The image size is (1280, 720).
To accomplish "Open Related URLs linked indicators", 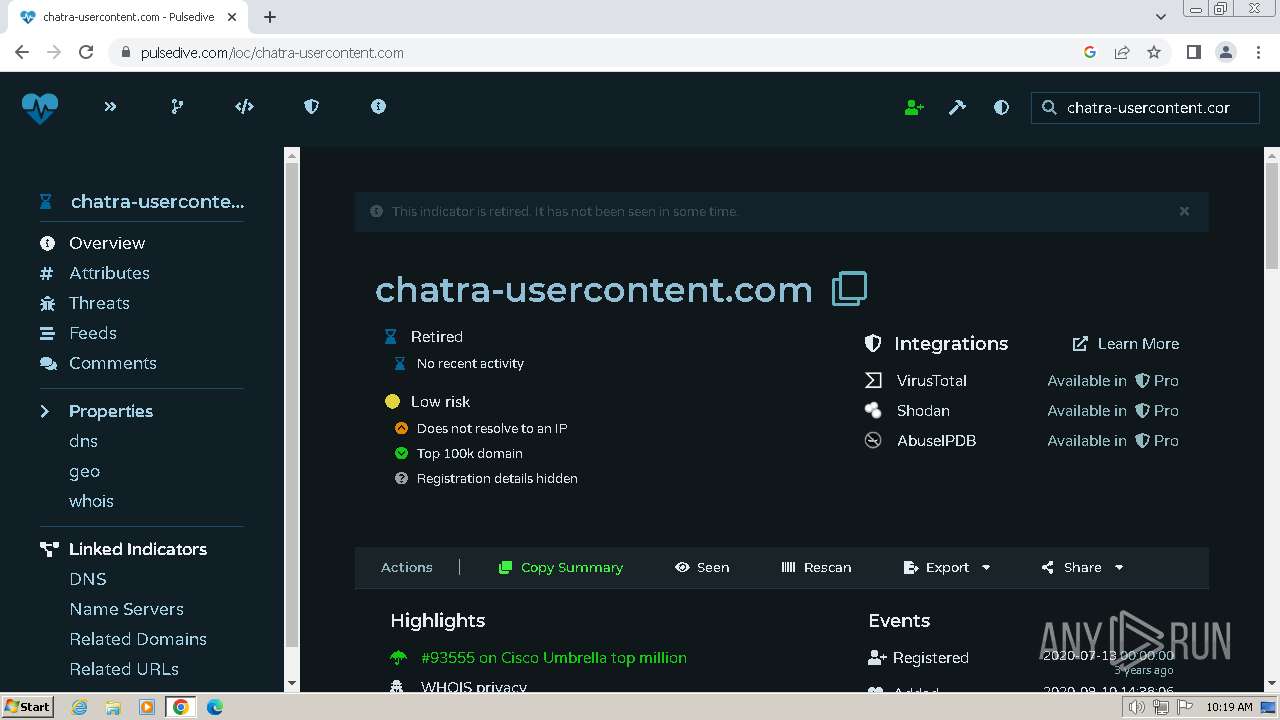I will click(x=124, y=669).
